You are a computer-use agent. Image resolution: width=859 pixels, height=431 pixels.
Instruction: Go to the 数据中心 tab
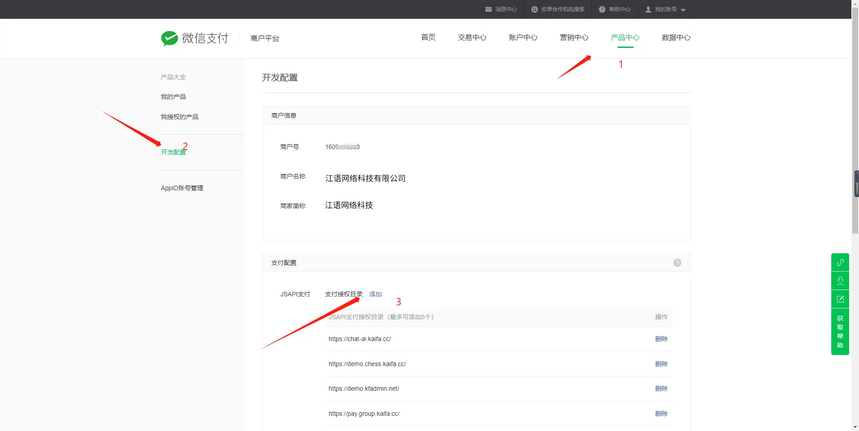coord(676,38)
